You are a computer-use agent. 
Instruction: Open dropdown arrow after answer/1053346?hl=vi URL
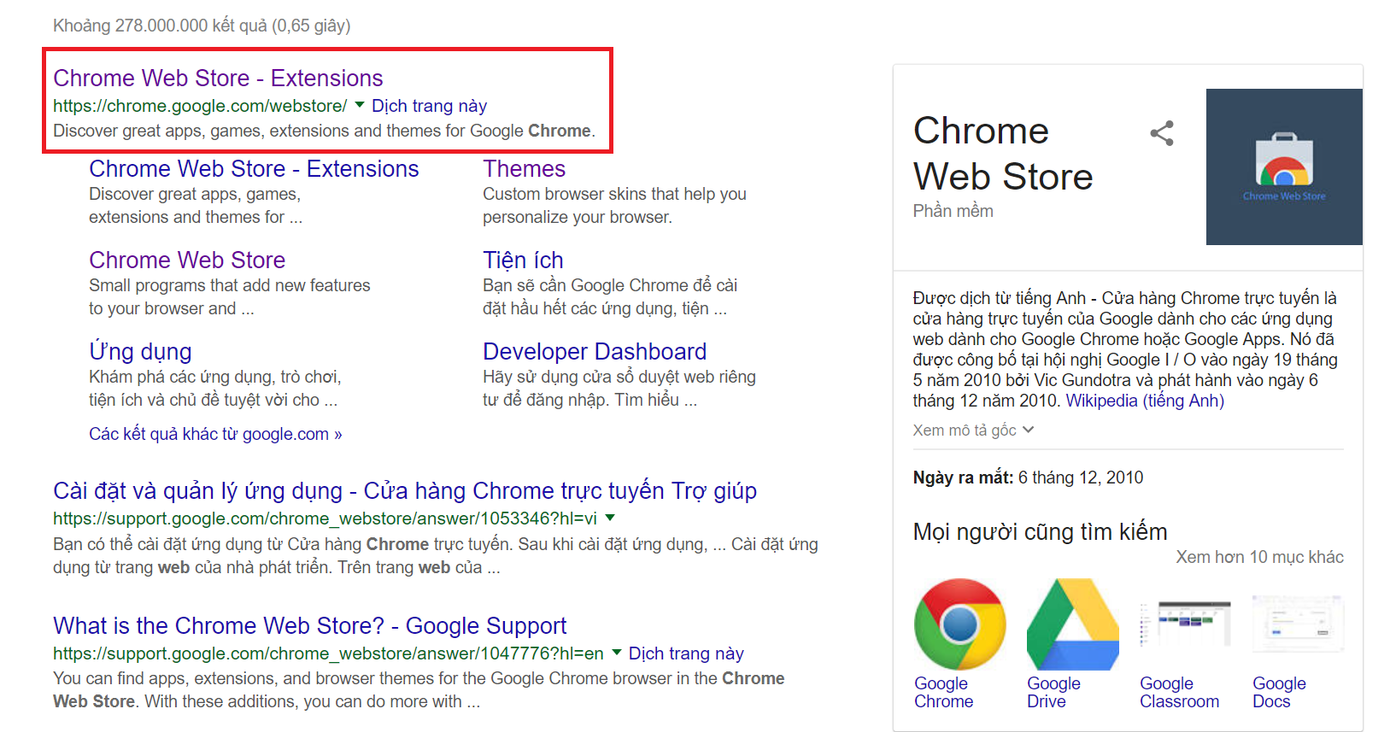(610, 517)
